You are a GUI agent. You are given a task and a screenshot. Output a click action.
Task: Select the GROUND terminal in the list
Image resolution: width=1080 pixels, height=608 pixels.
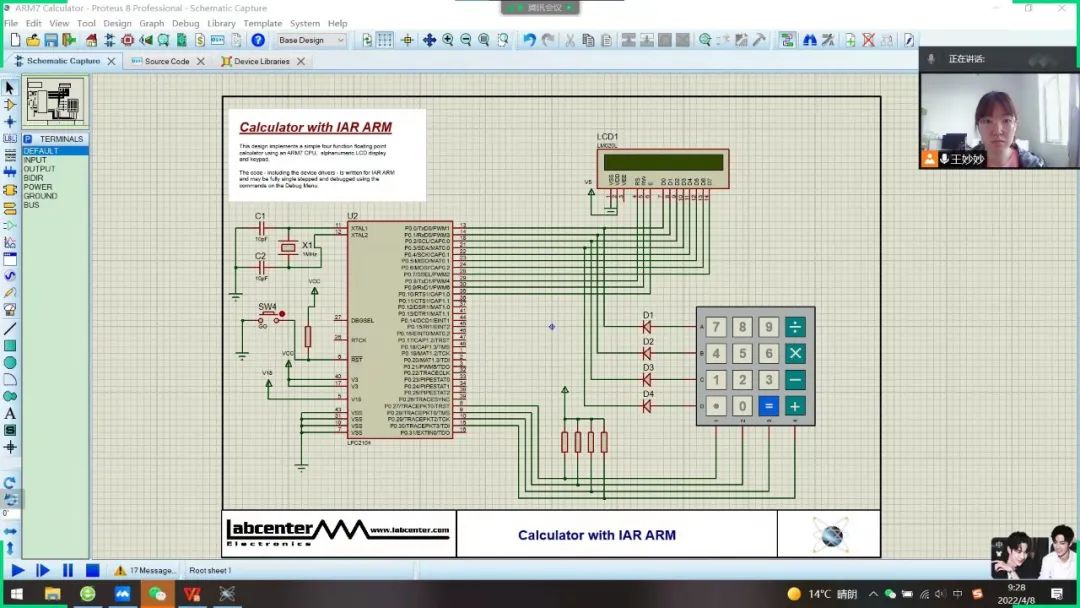click(41, 196)
